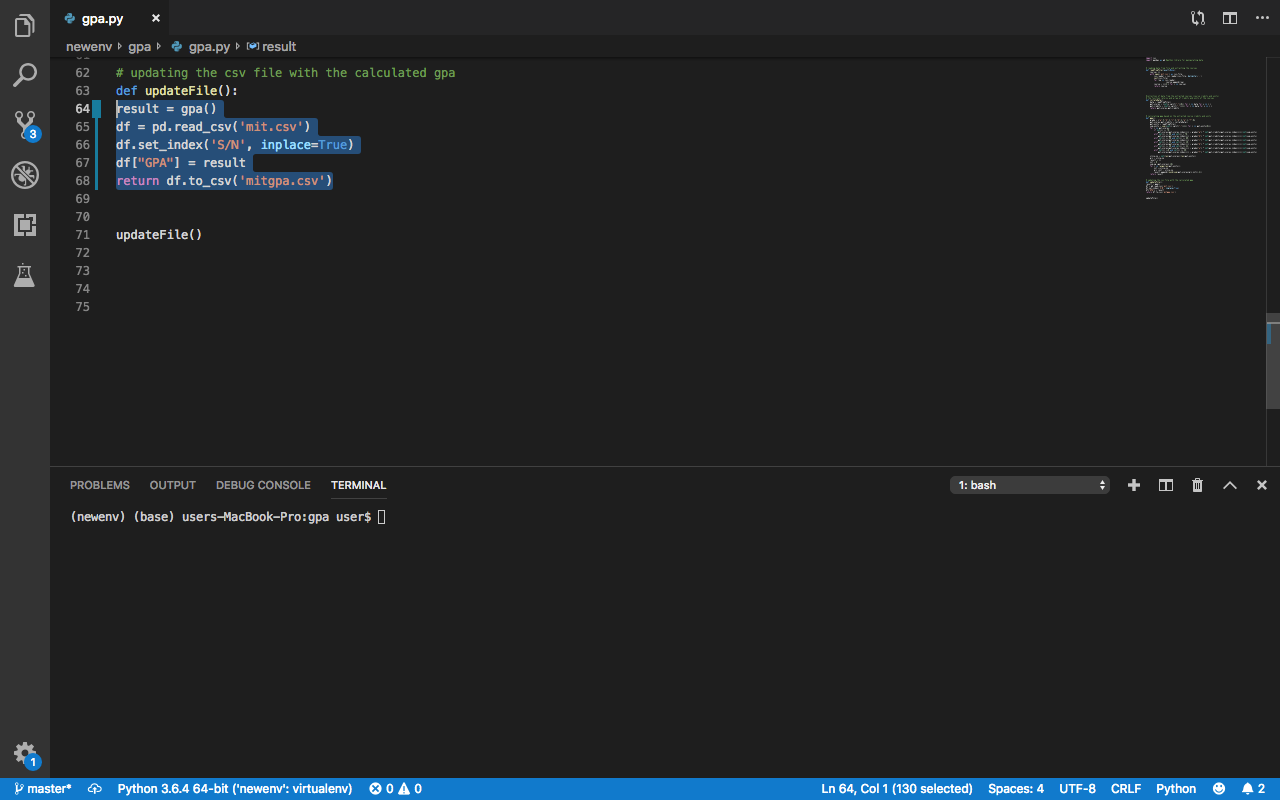Click the master* branch indicator

coord(41,789)
